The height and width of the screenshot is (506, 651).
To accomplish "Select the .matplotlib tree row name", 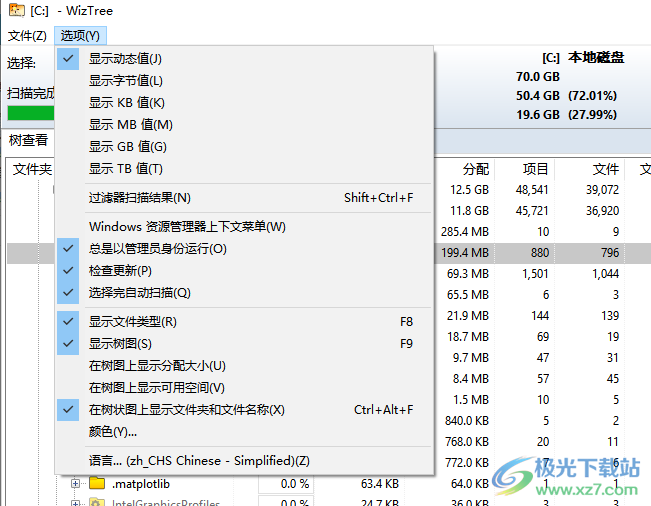I will 141,484.
